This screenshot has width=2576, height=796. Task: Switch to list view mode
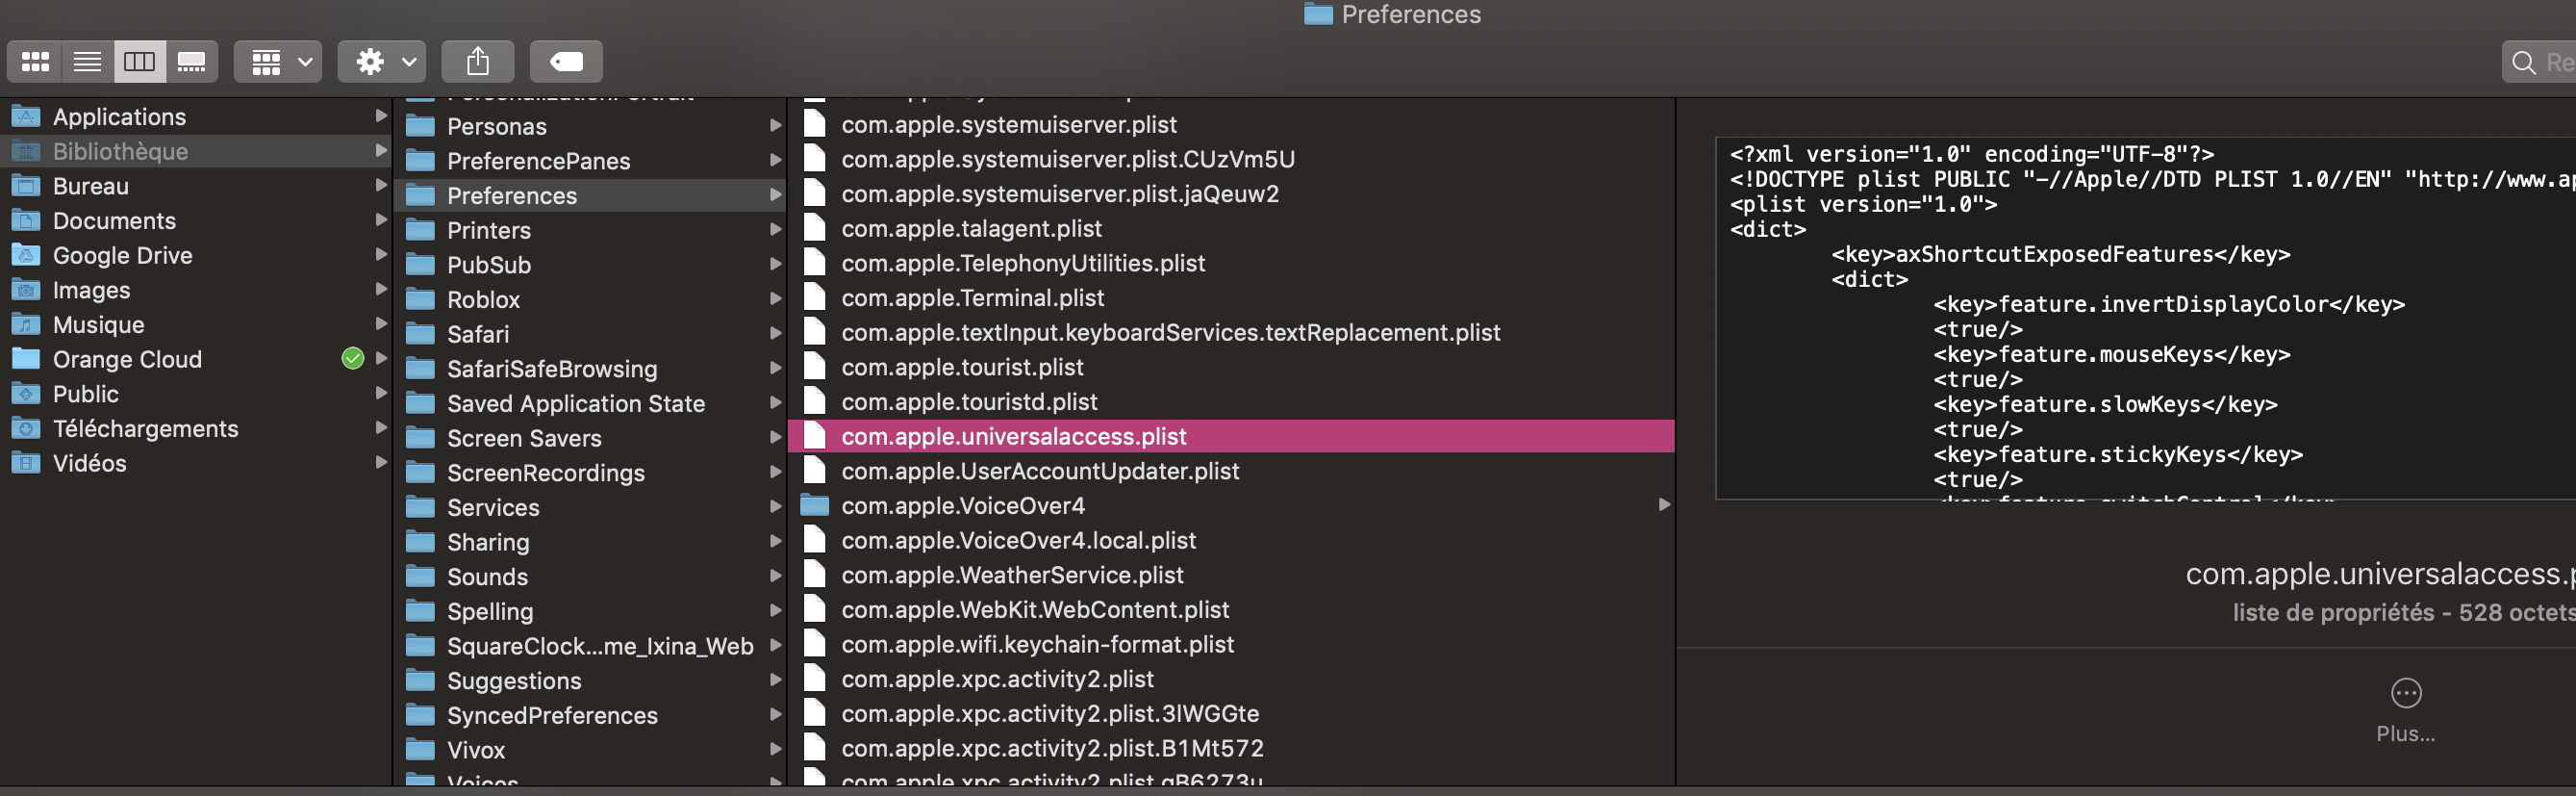[x=88, y=62]
